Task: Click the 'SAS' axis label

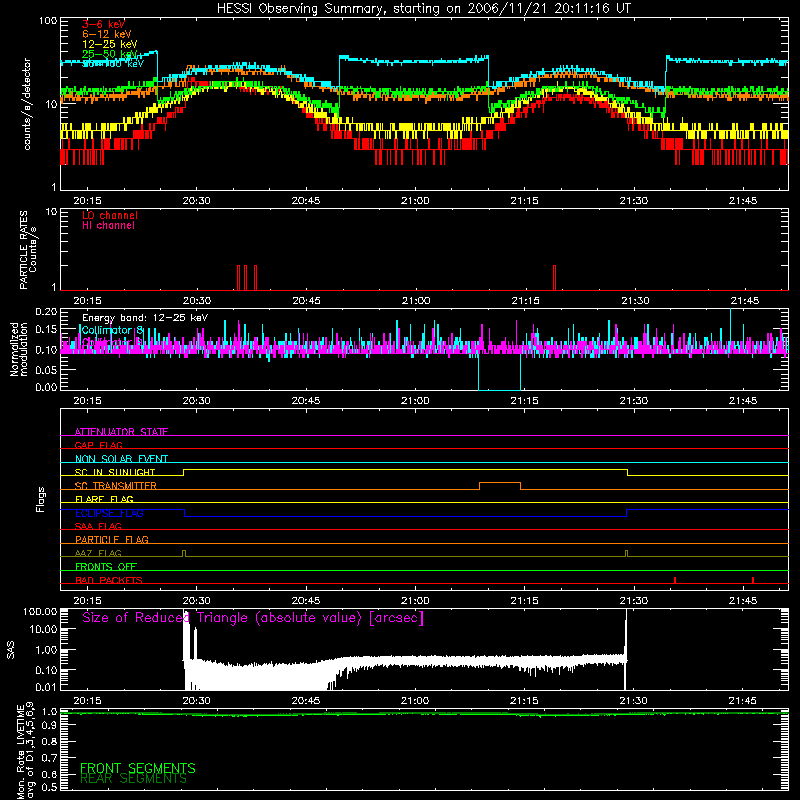Action: point(11,650)
